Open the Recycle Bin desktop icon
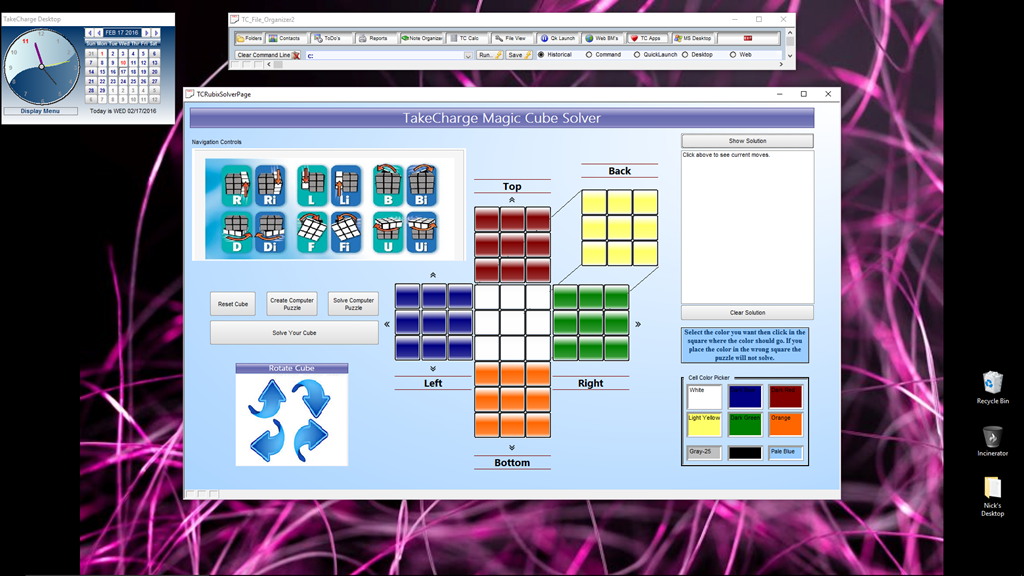1024x576 pixels. 992,387
